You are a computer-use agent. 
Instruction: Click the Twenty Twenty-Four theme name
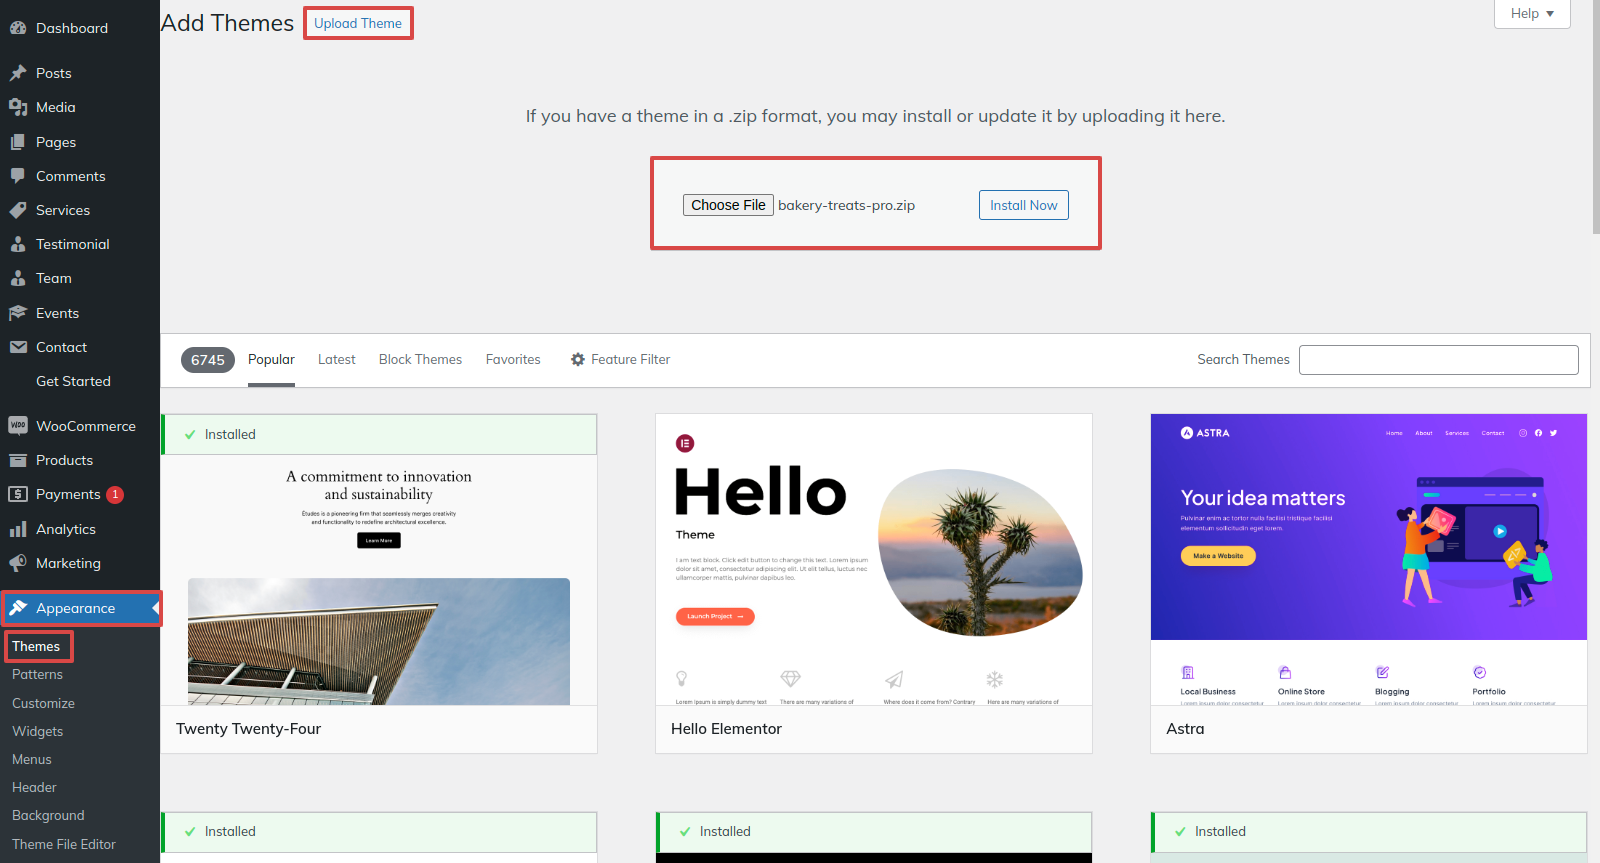249,729
